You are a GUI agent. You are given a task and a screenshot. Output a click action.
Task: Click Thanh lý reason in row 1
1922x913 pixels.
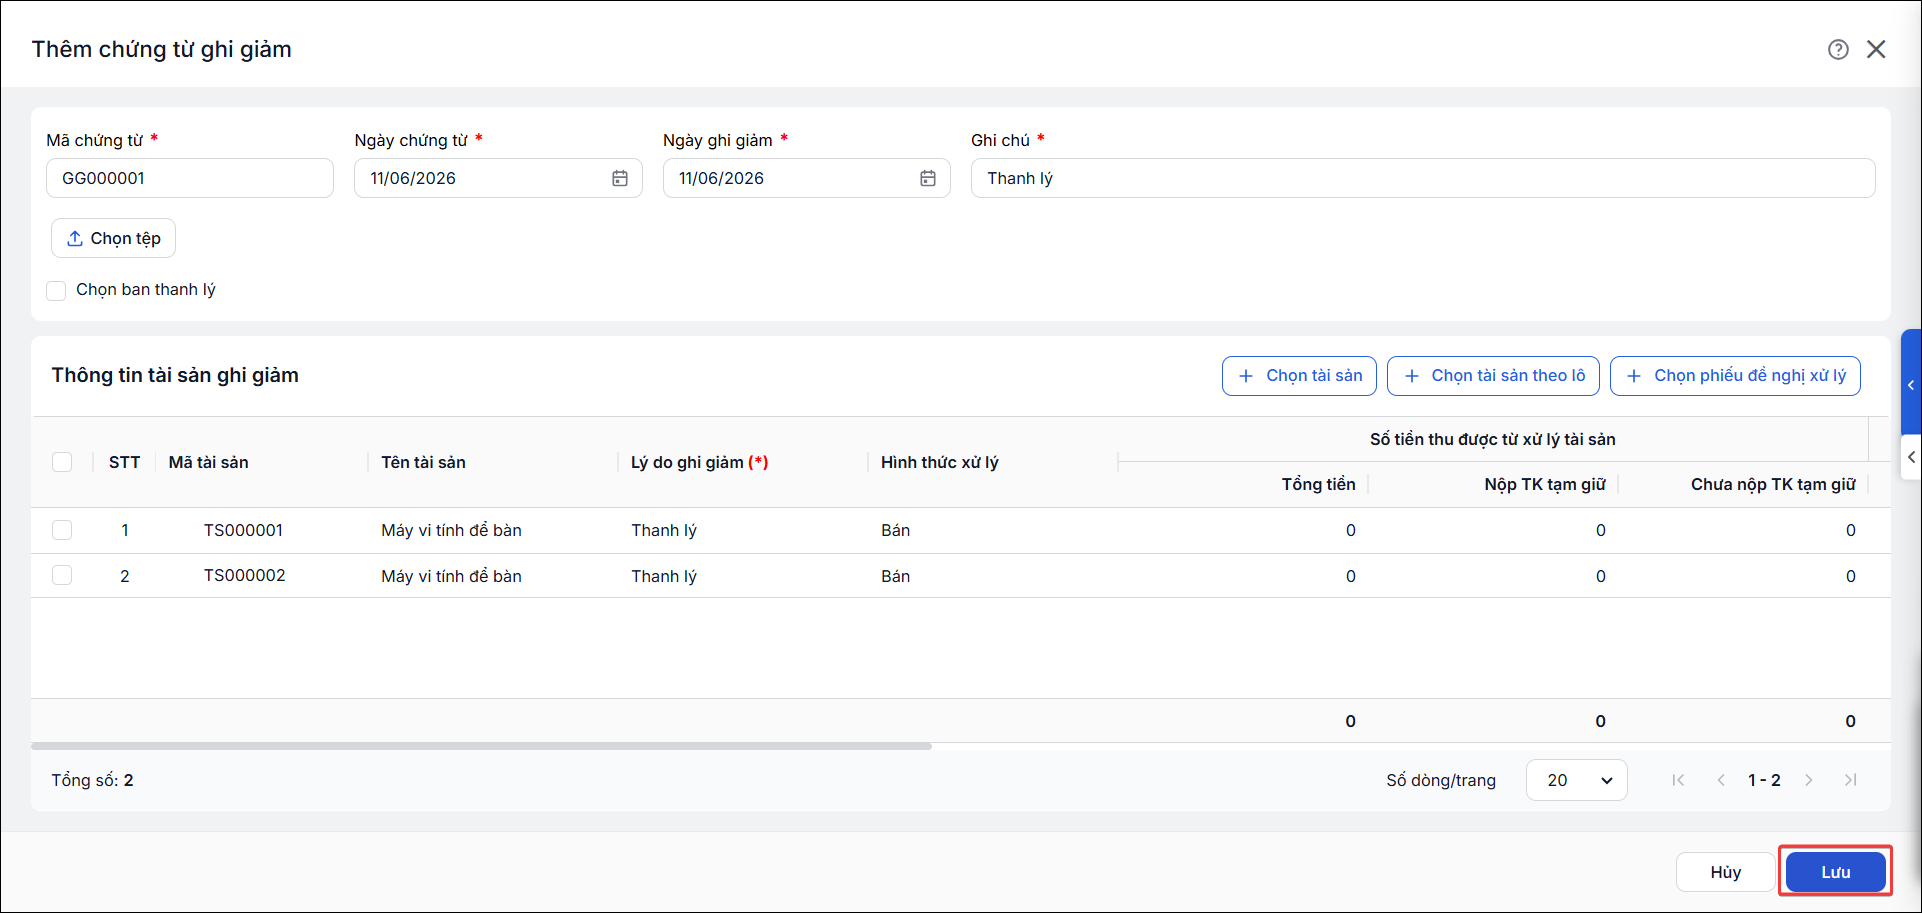point(664,530)
